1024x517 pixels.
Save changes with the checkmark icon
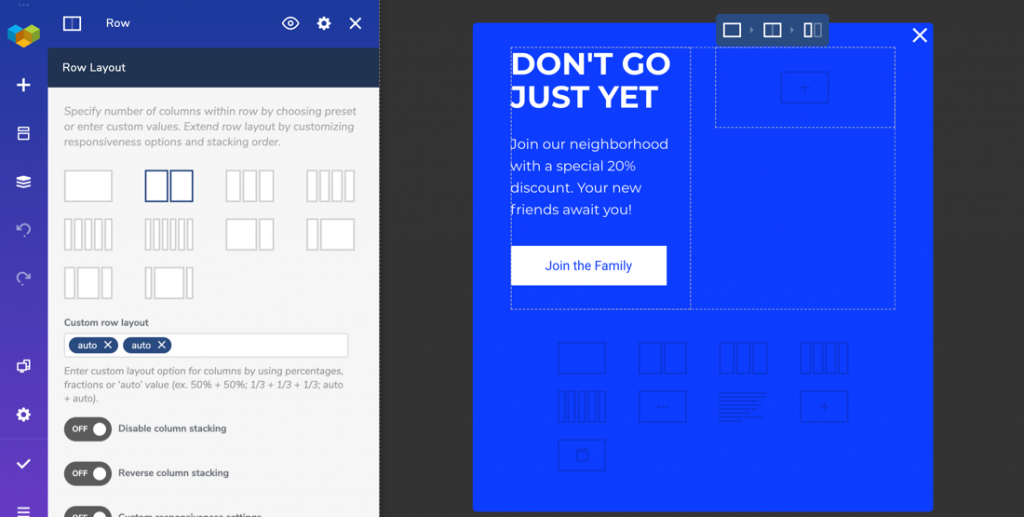pyautogui.click(x=24, y=463)
